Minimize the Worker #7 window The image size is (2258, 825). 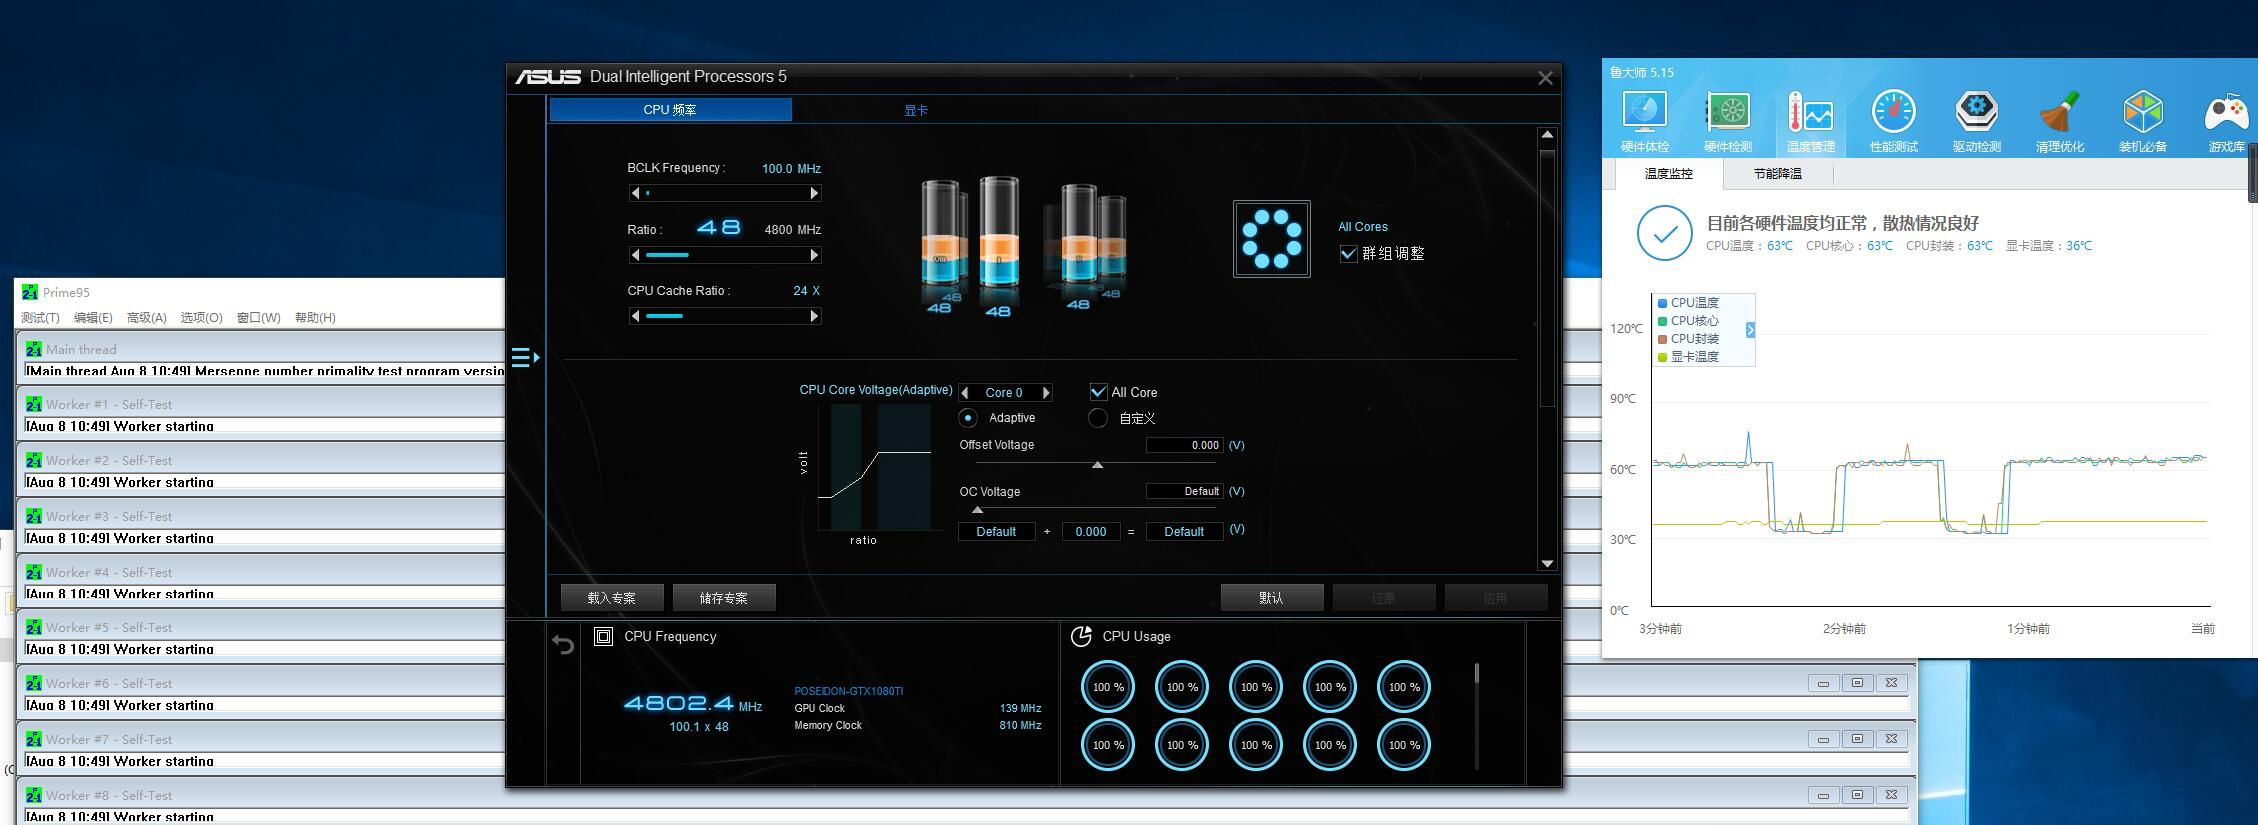[1823, 739]
